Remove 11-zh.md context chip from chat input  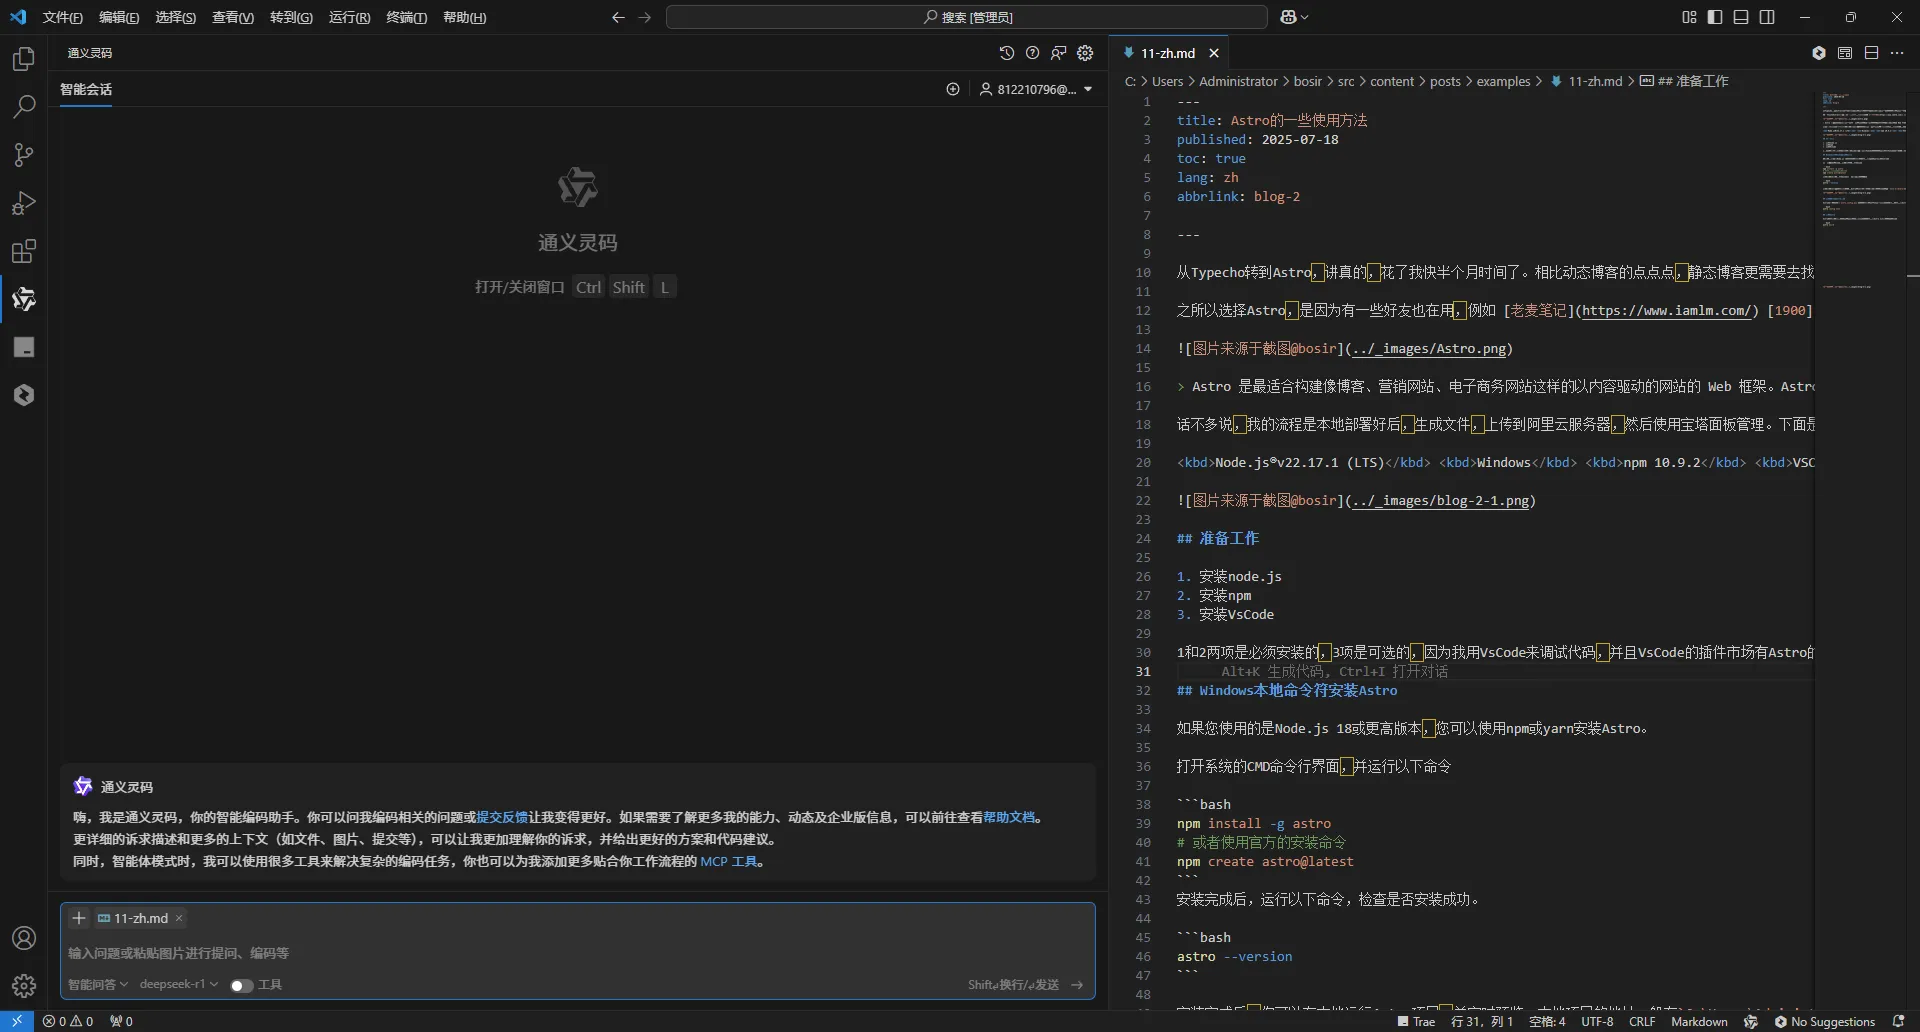coord(179,918)
